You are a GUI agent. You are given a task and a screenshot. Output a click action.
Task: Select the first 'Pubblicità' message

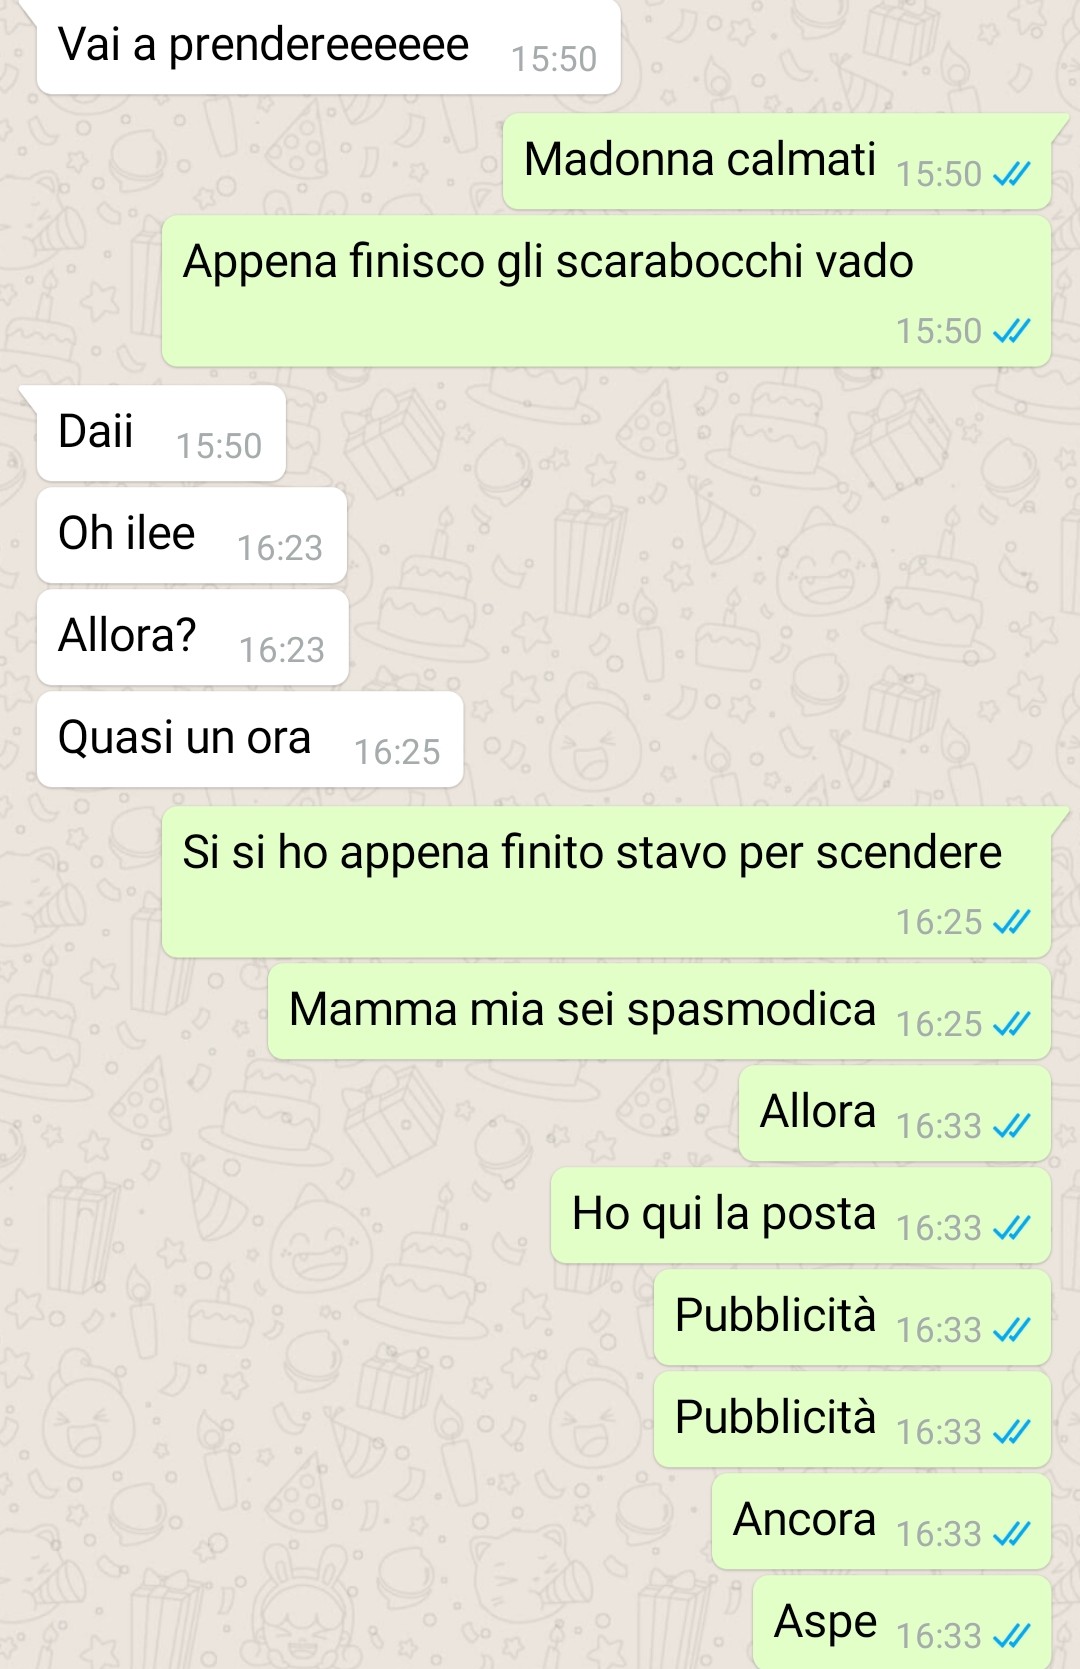[852, 1317]
